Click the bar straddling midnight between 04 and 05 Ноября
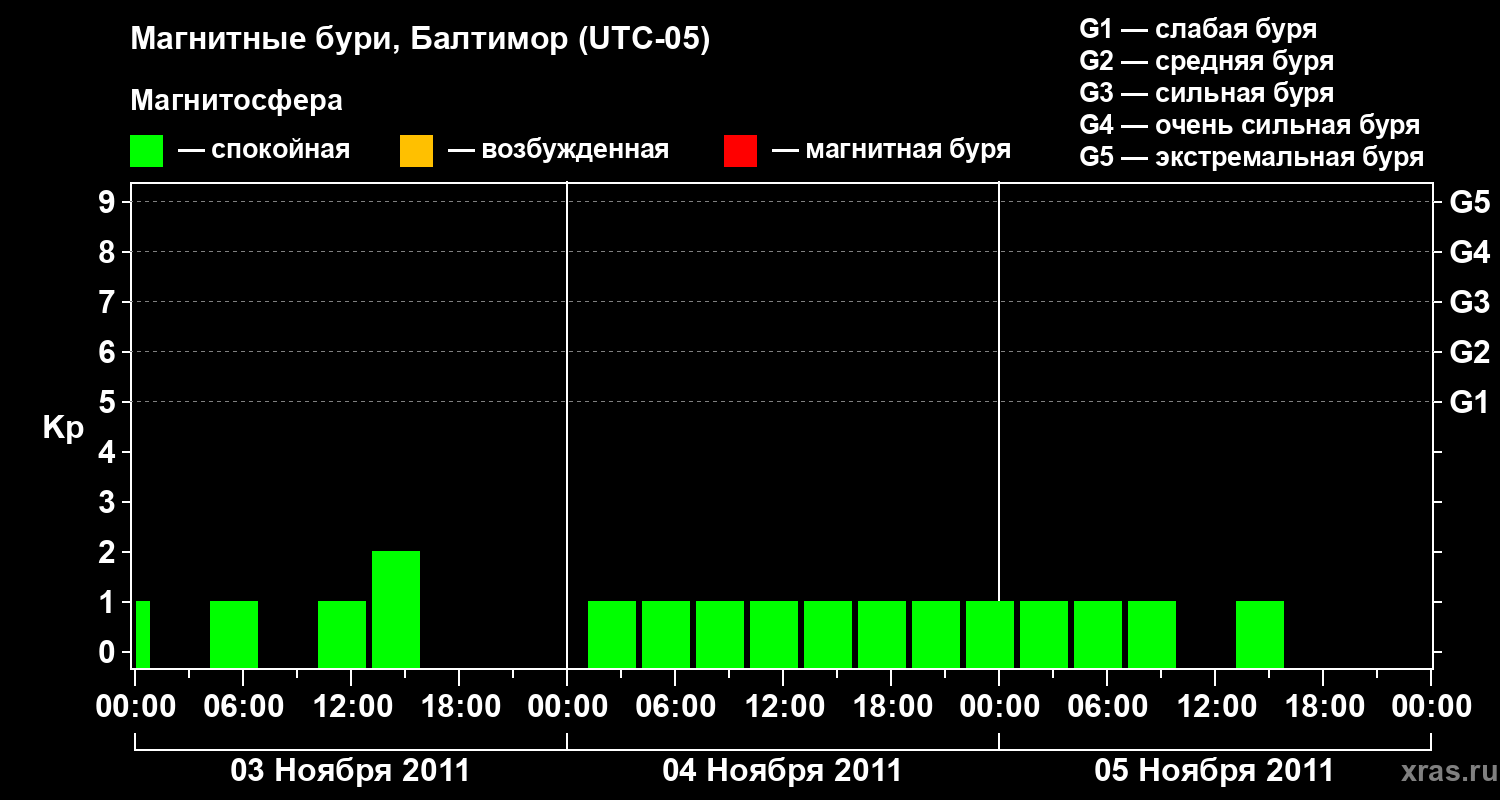Screen dimensions: 1500x800 (990, 634)
